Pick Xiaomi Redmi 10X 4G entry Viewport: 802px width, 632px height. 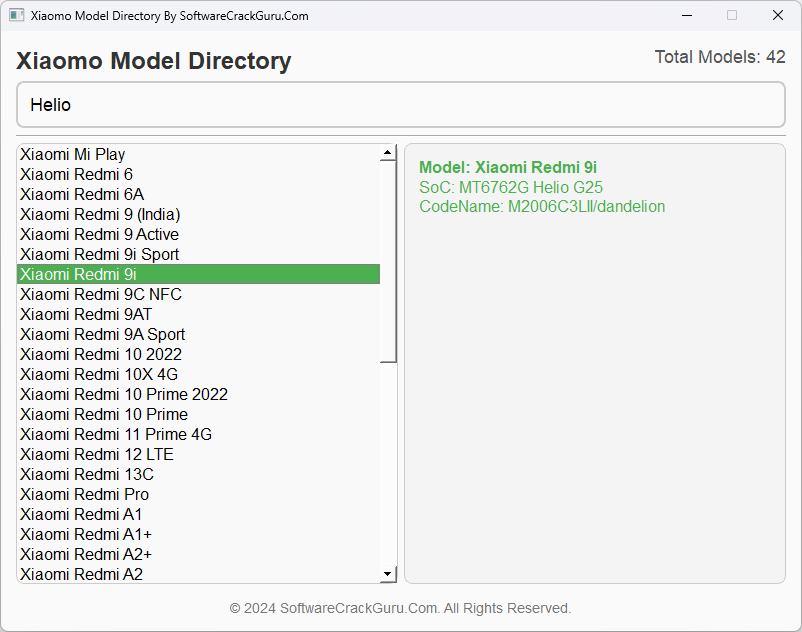pyautogui.click(x=198, y=374)
